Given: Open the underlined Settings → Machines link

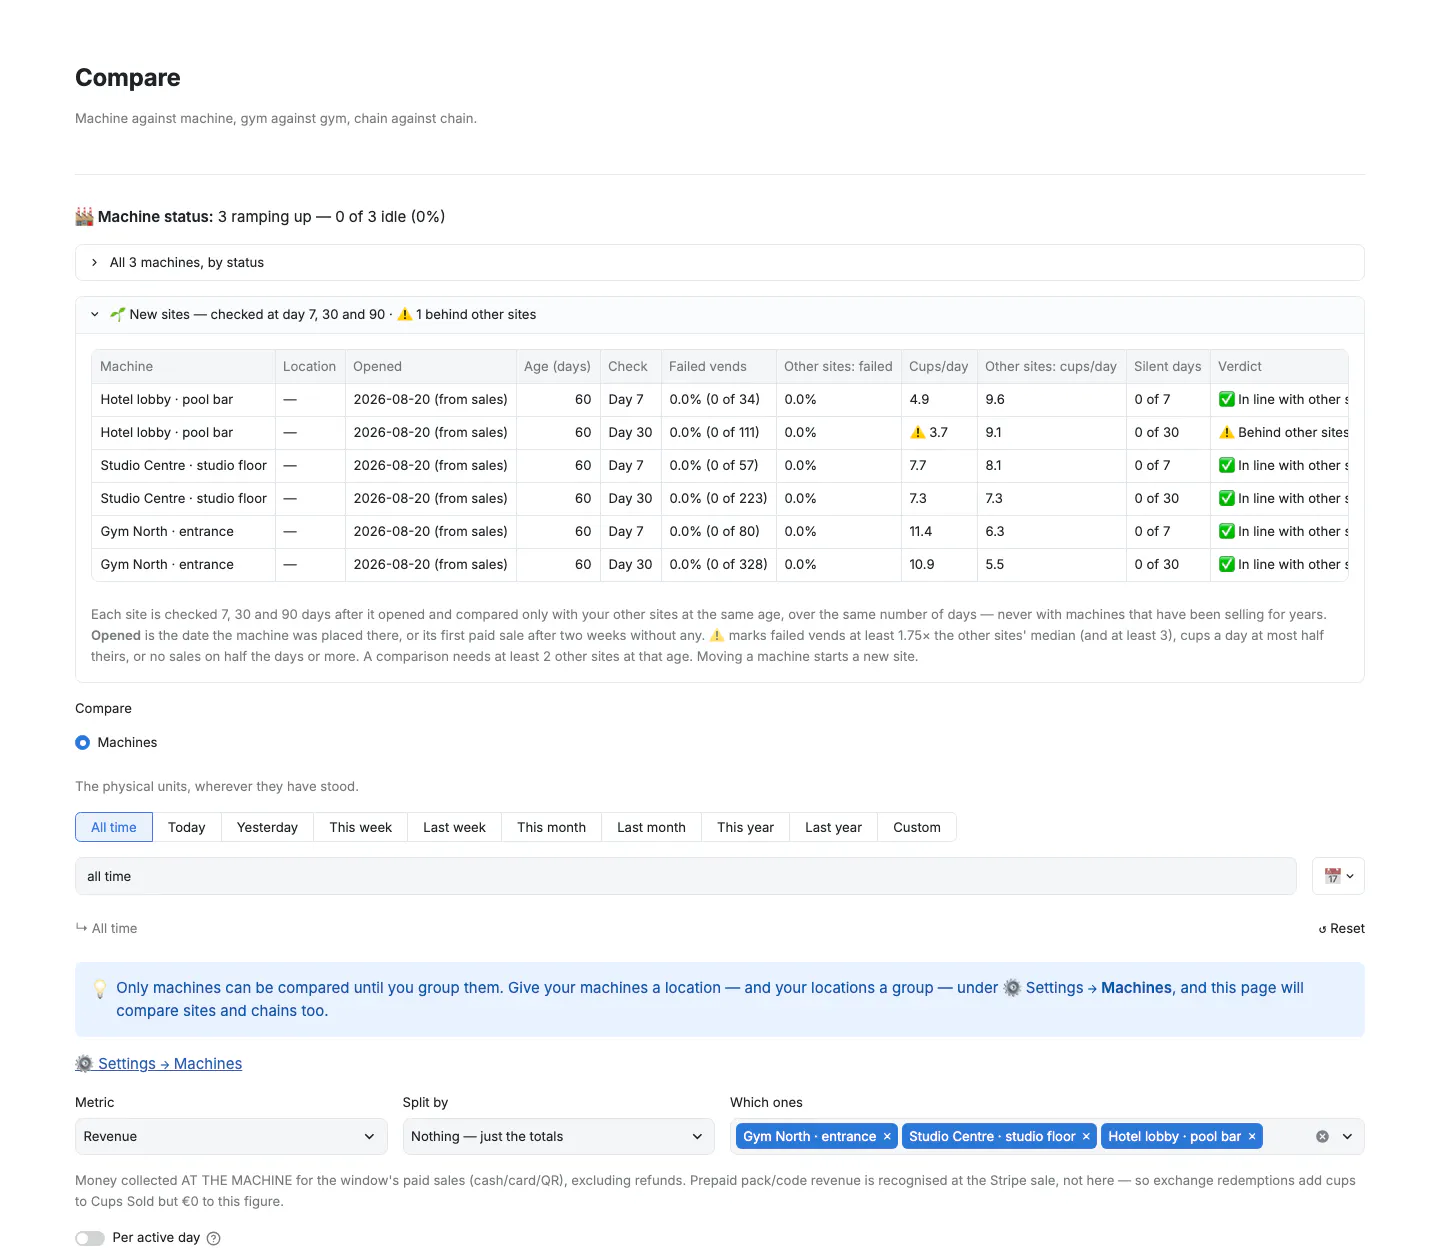Looking at the screenshot, I should click(159, 1064).
